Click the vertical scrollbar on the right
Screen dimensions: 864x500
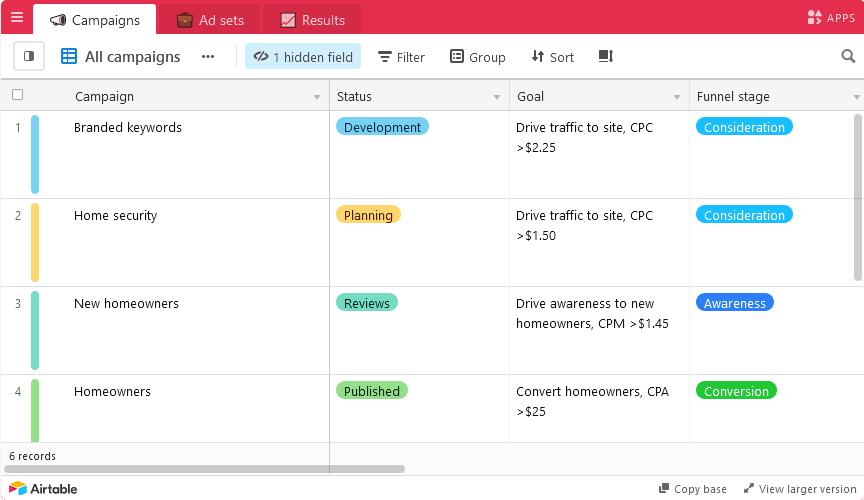pyautogui.click(x=858, y=197)
